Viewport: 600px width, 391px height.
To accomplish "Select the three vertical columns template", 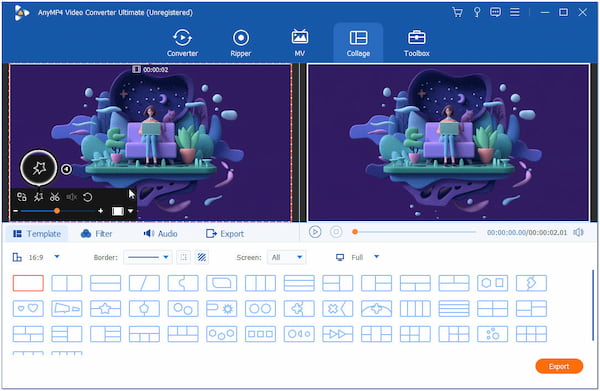I will tap(260, 283).
